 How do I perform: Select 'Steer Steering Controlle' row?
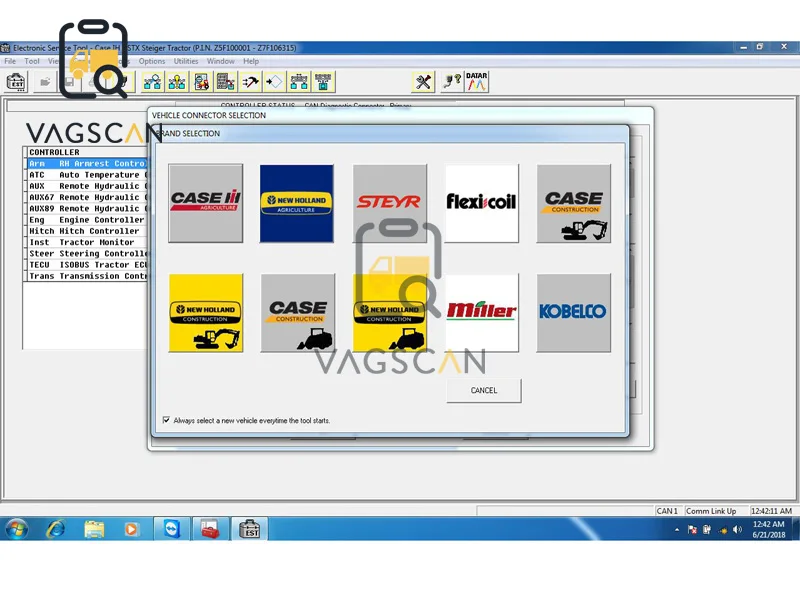[87, 254]
